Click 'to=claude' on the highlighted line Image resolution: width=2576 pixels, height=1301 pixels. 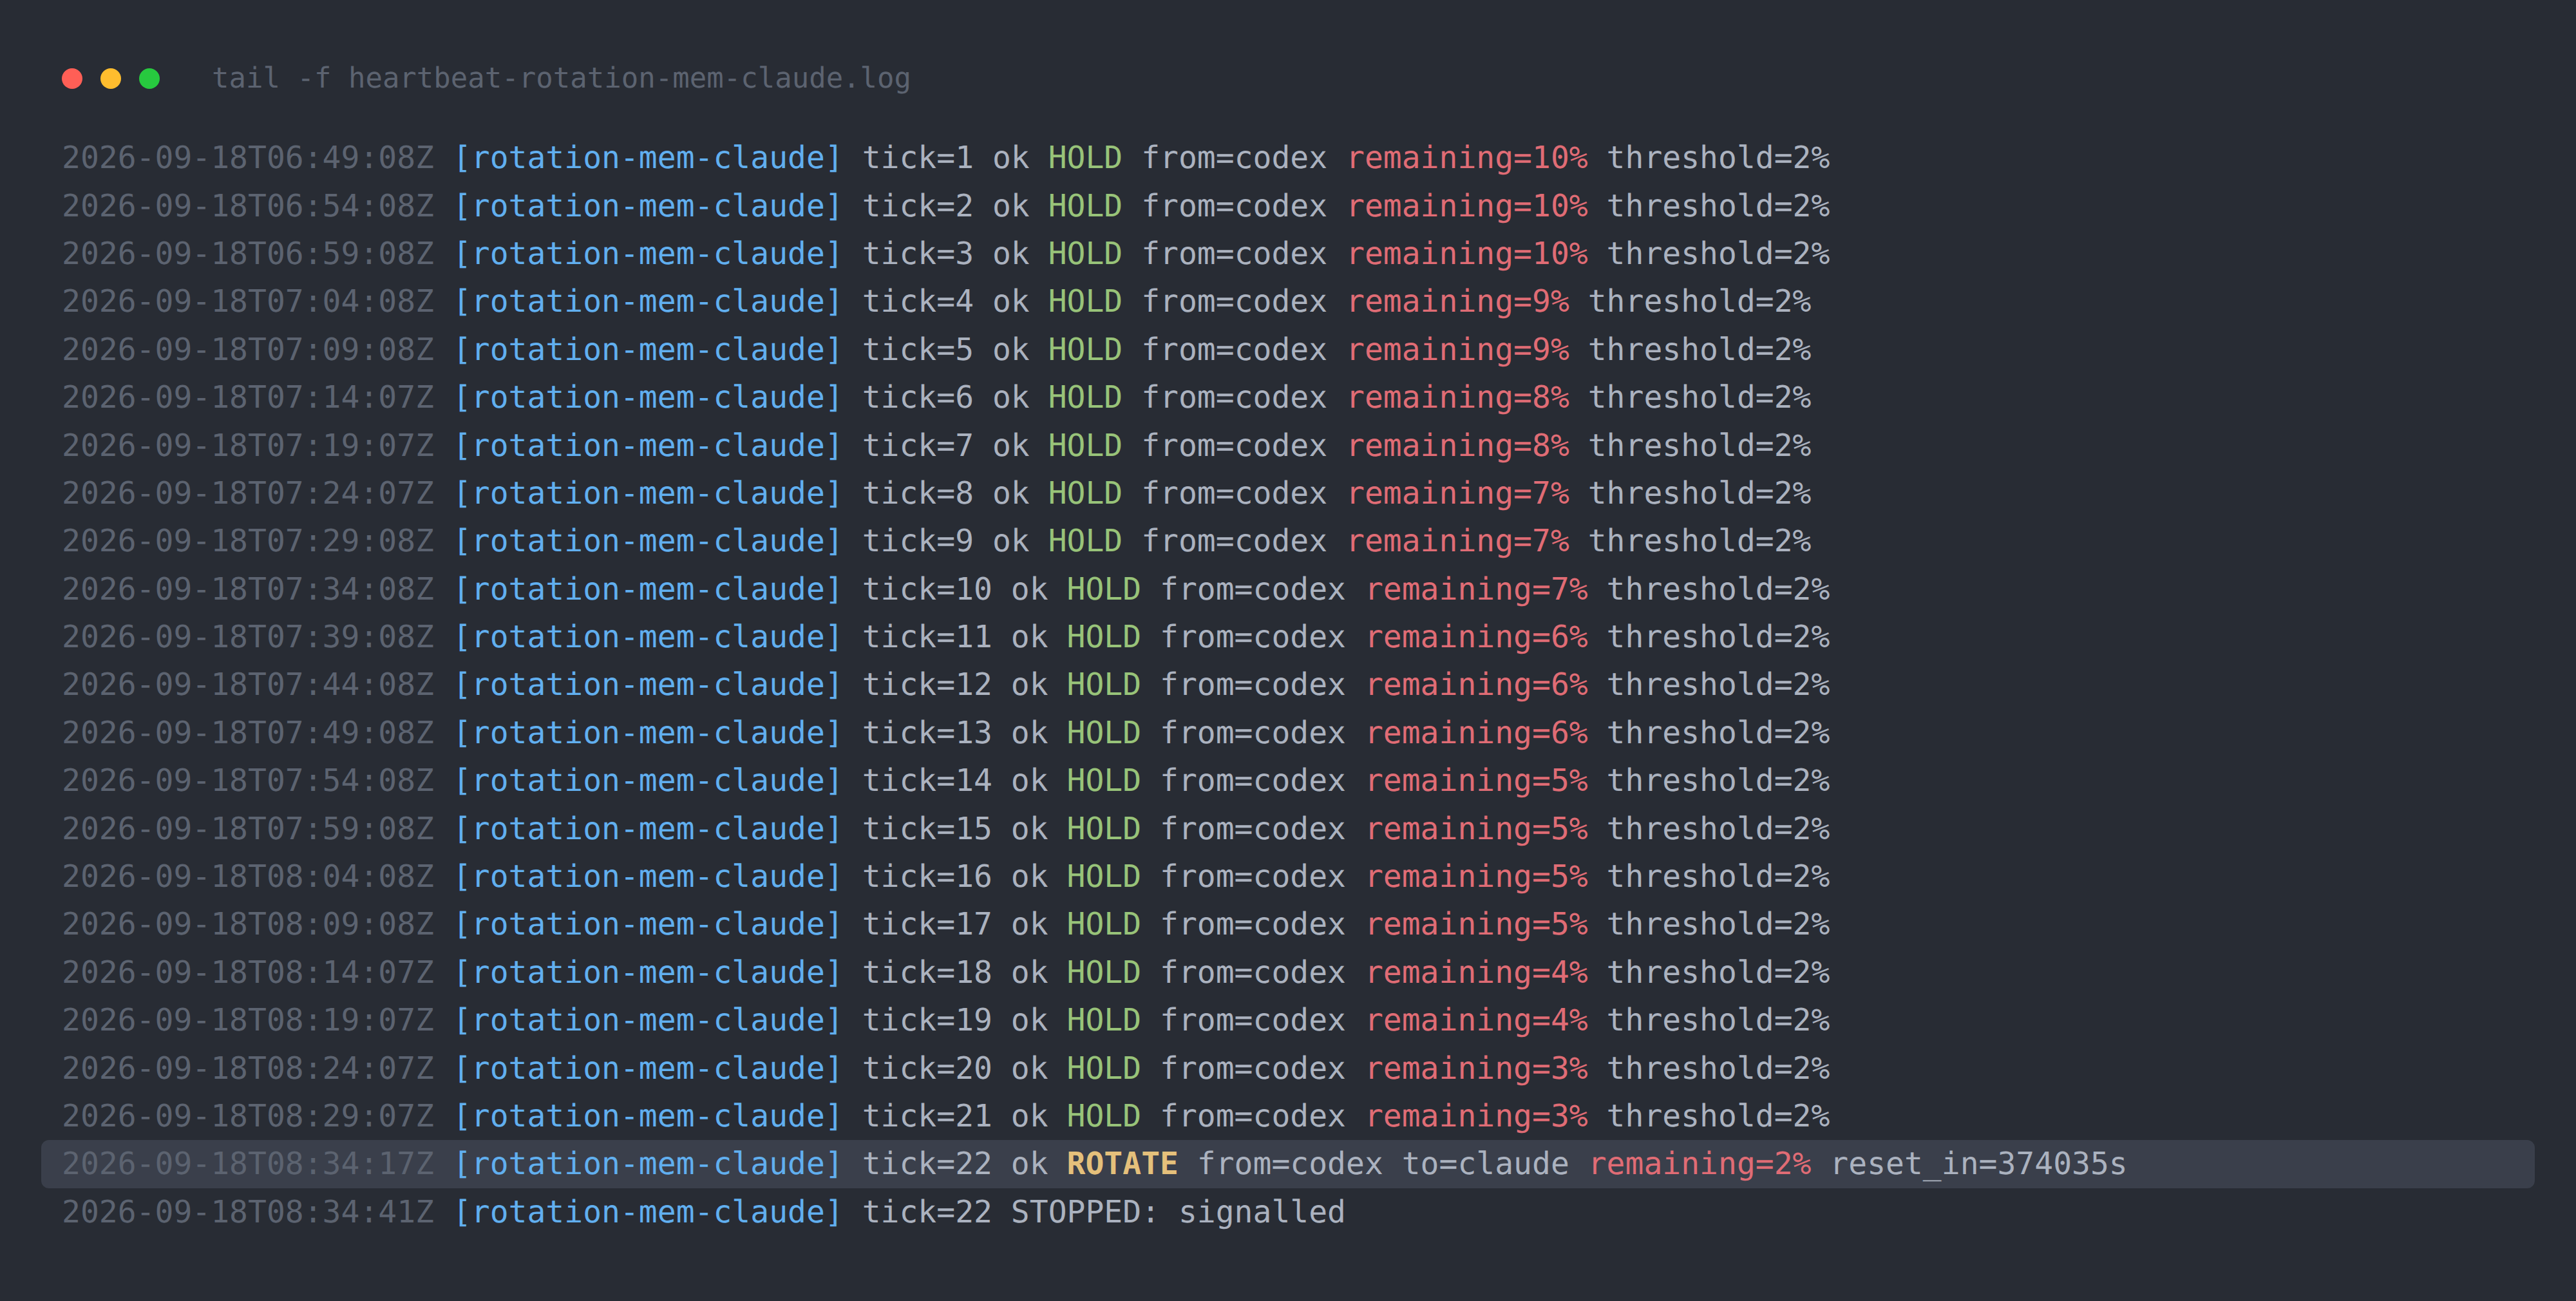pos(1486,1164)
